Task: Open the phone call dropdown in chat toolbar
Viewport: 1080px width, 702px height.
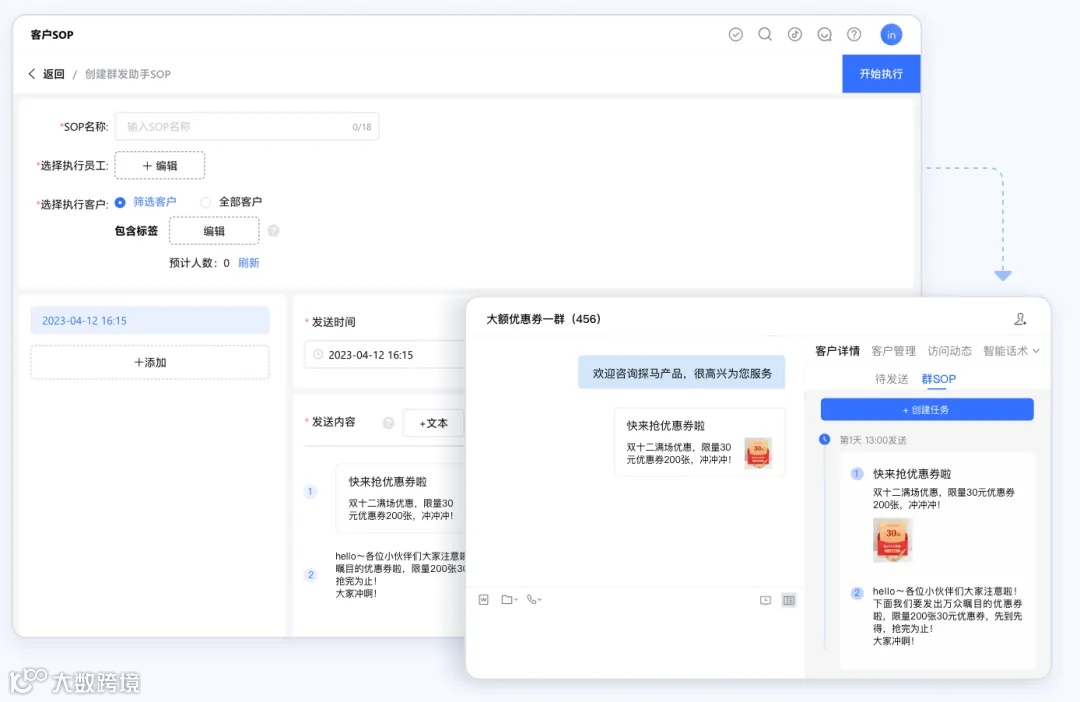Action: [x=531, y=599]
